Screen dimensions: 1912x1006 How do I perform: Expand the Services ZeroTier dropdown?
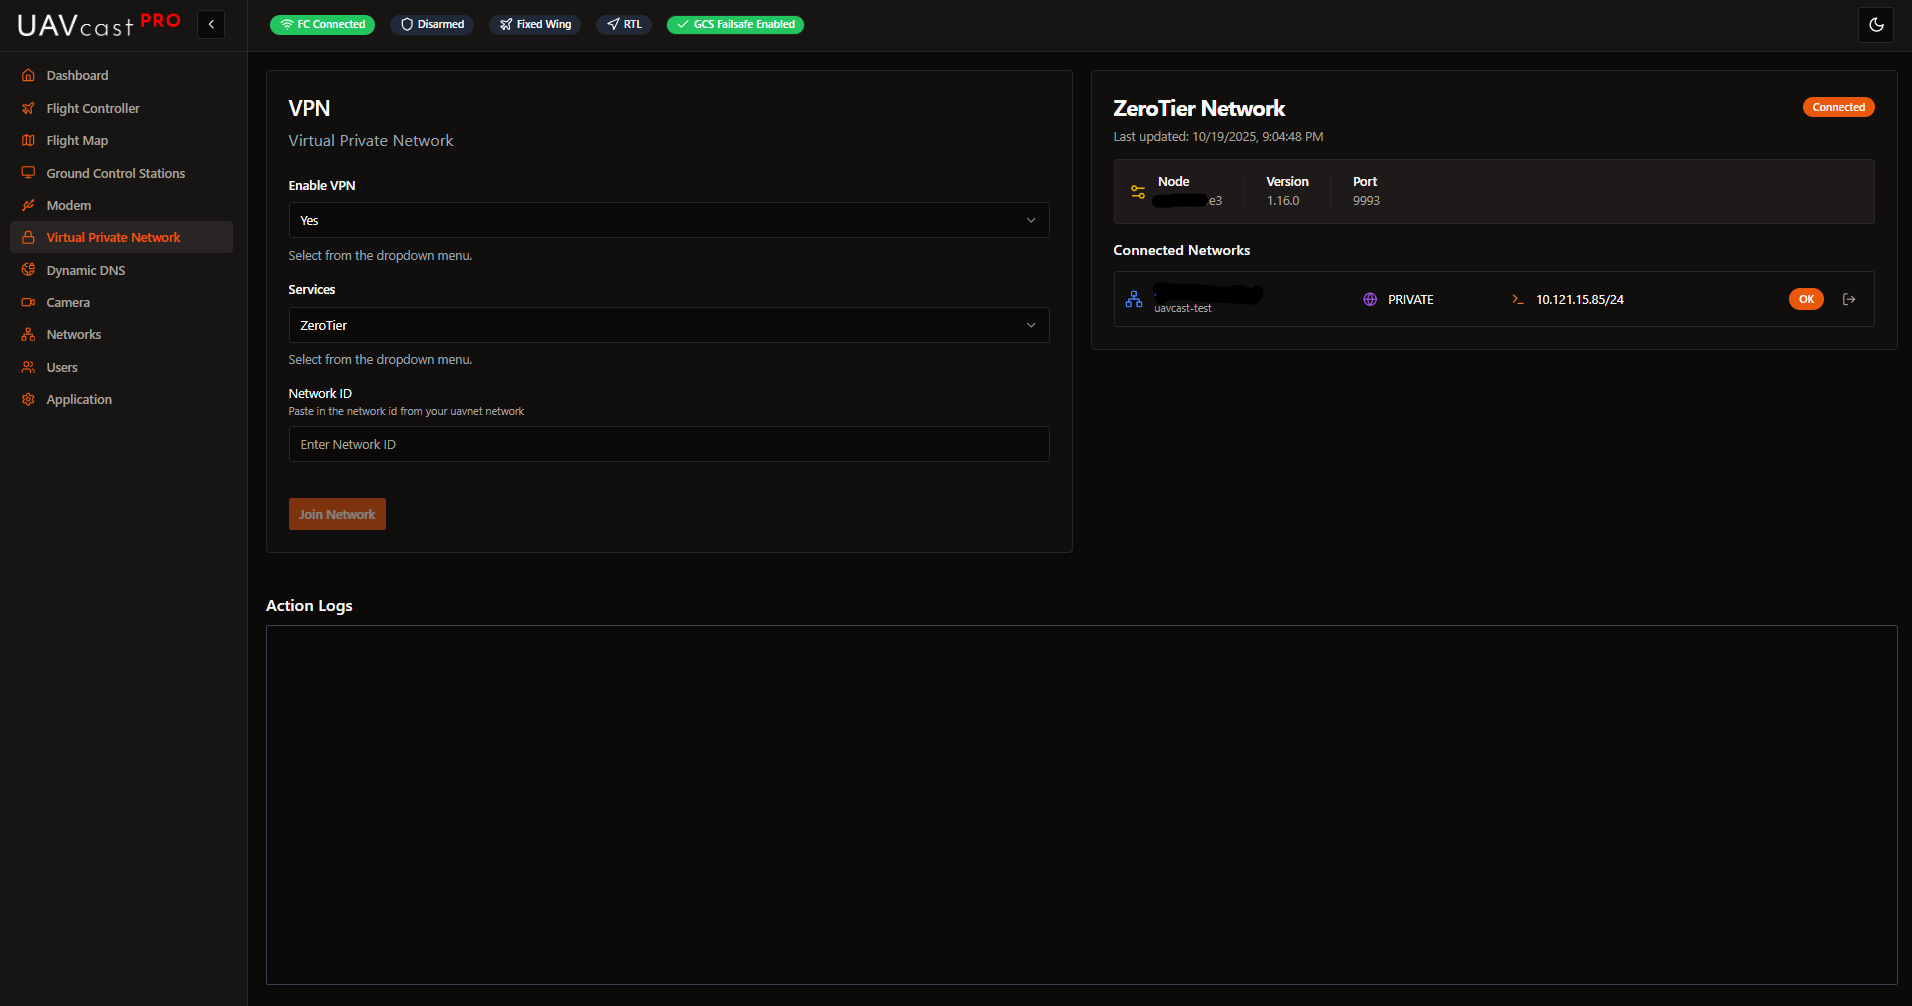[668, 325]
